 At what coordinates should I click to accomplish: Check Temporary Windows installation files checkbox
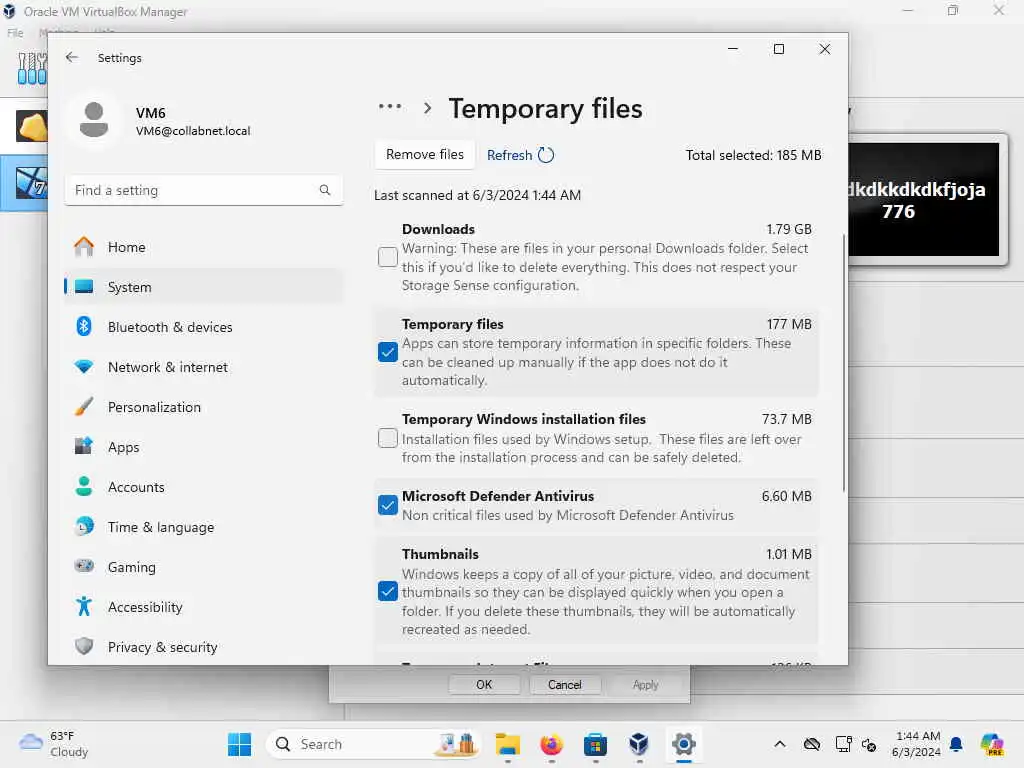click(388, 438)
